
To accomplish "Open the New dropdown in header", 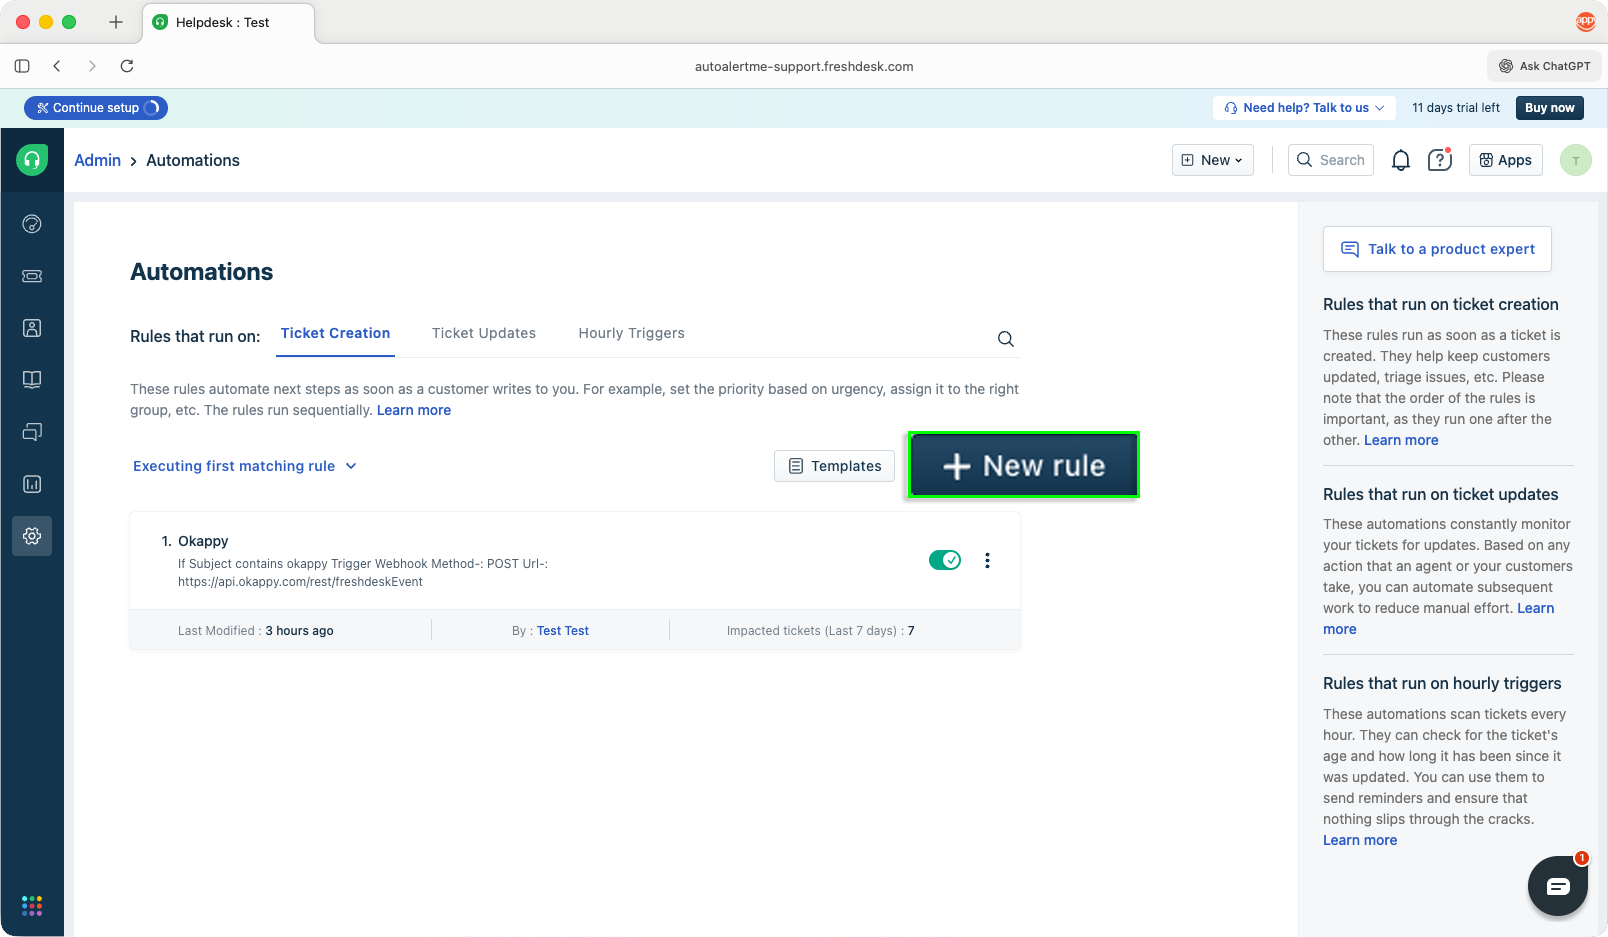I will (x=1213, y=160).
